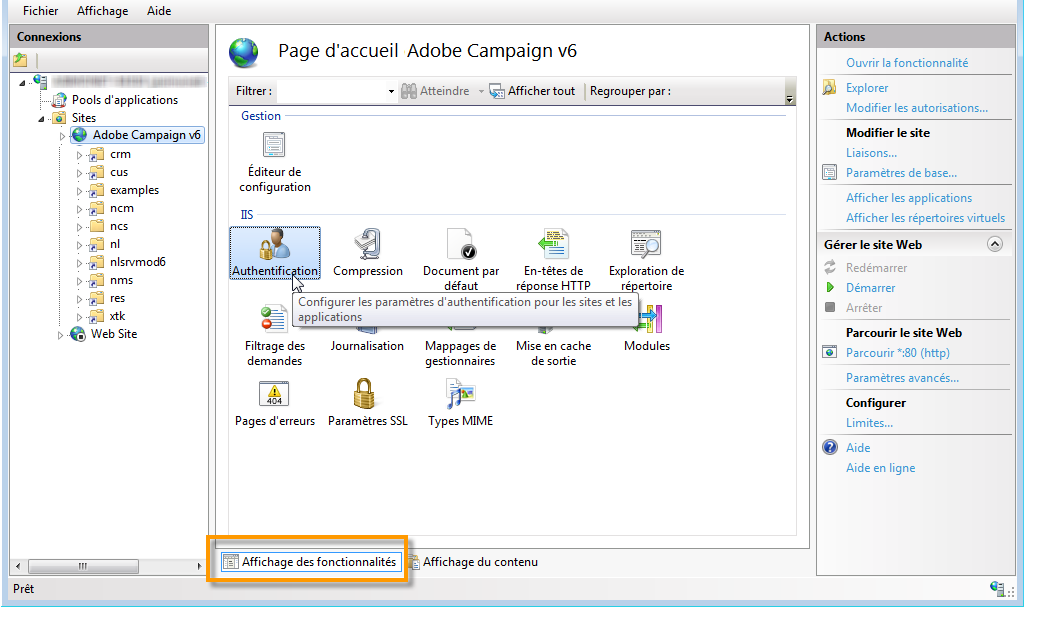Click Afficher les applications link

(x=909, y=198)
